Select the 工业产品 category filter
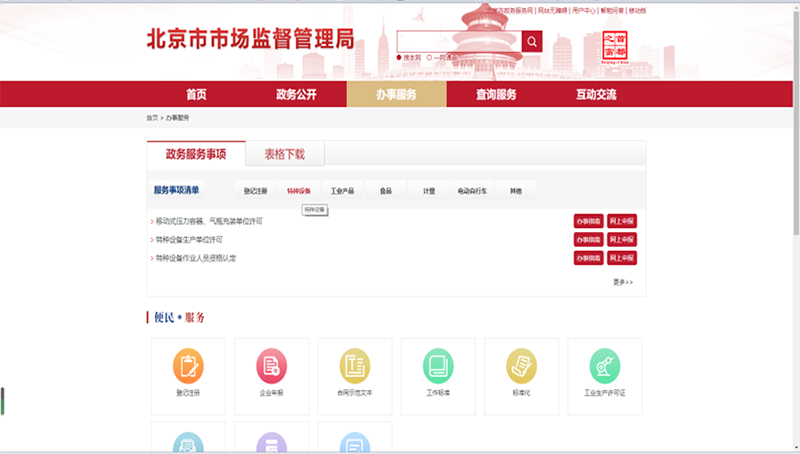The image size is (800, 454). coord(342,191)
